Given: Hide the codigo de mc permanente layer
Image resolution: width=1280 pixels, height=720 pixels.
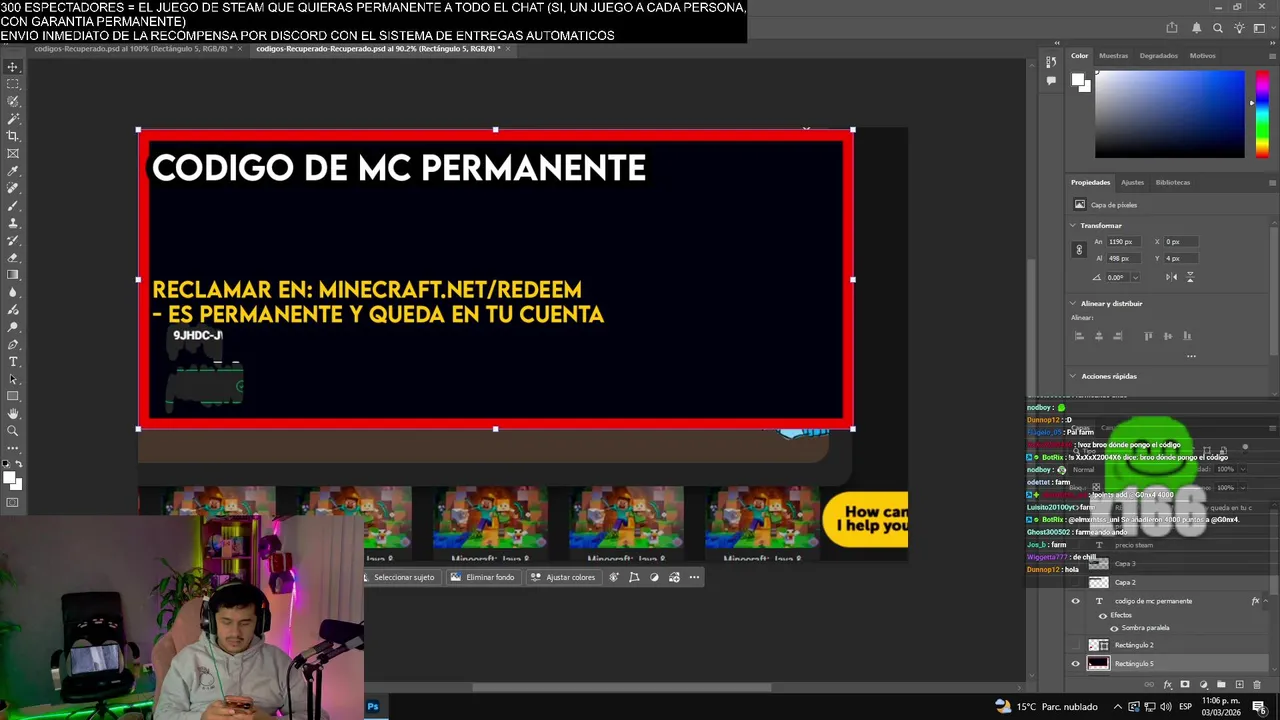Looking at the screenshot, I should 1076,601.
